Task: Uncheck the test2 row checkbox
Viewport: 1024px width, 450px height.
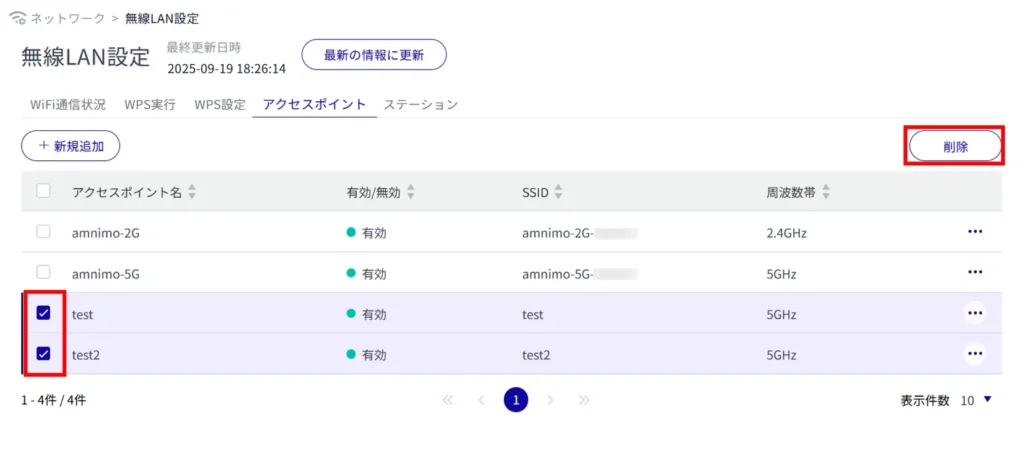Action: tap(43, 354)
